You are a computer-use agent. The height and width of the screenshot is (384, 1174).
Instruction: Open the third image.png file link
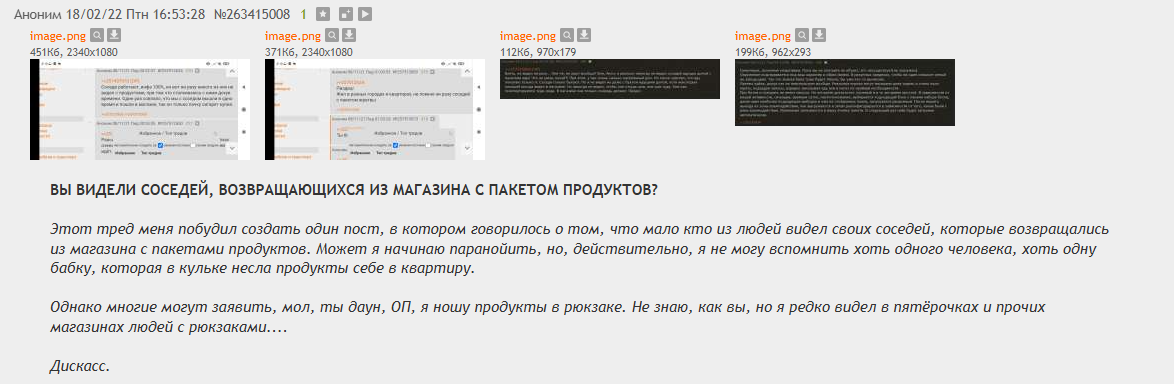click(x=528, y=36)
